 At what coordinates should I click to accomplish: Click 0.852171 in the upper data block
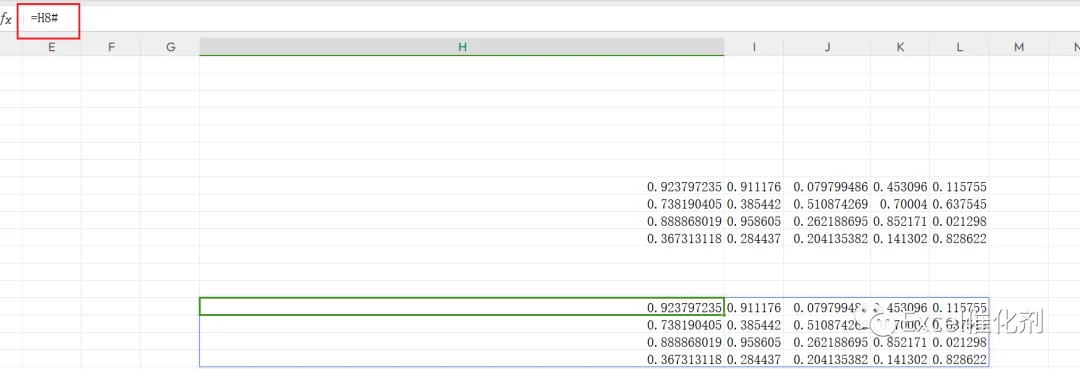click(900, 222)
